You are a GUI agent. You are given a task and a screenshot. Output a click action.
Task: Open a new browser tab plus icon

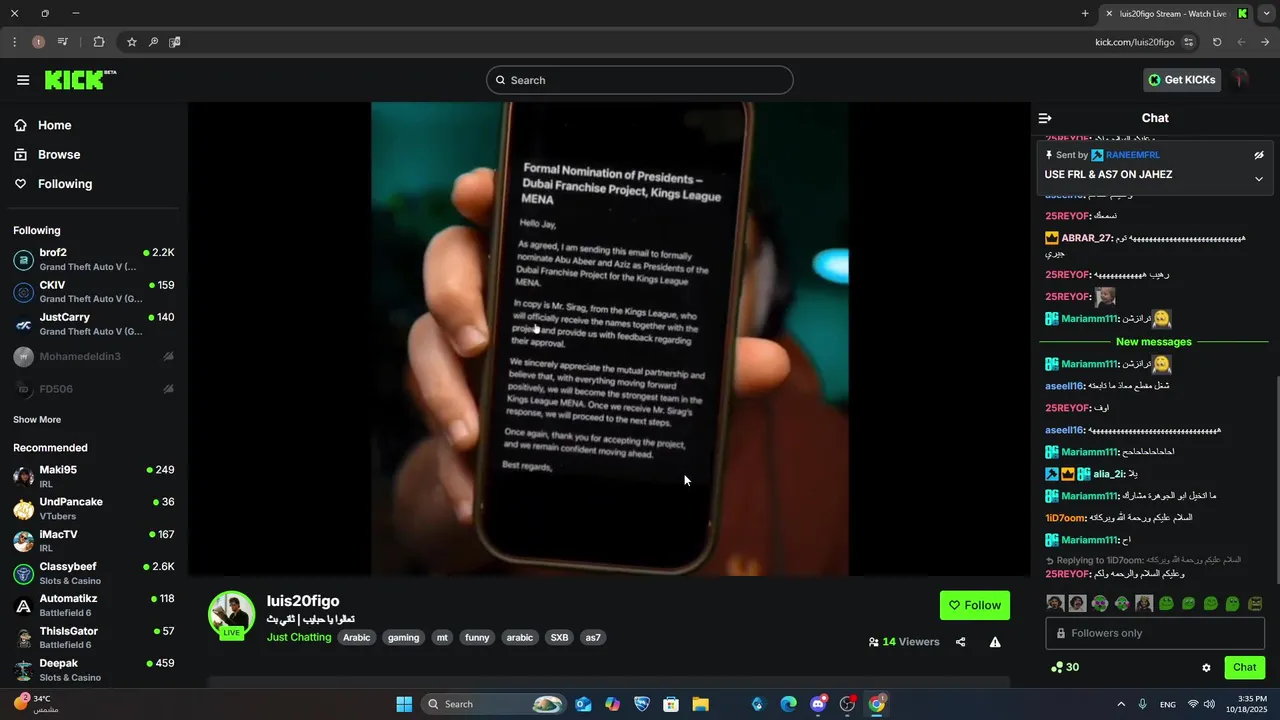(1085, 13)
